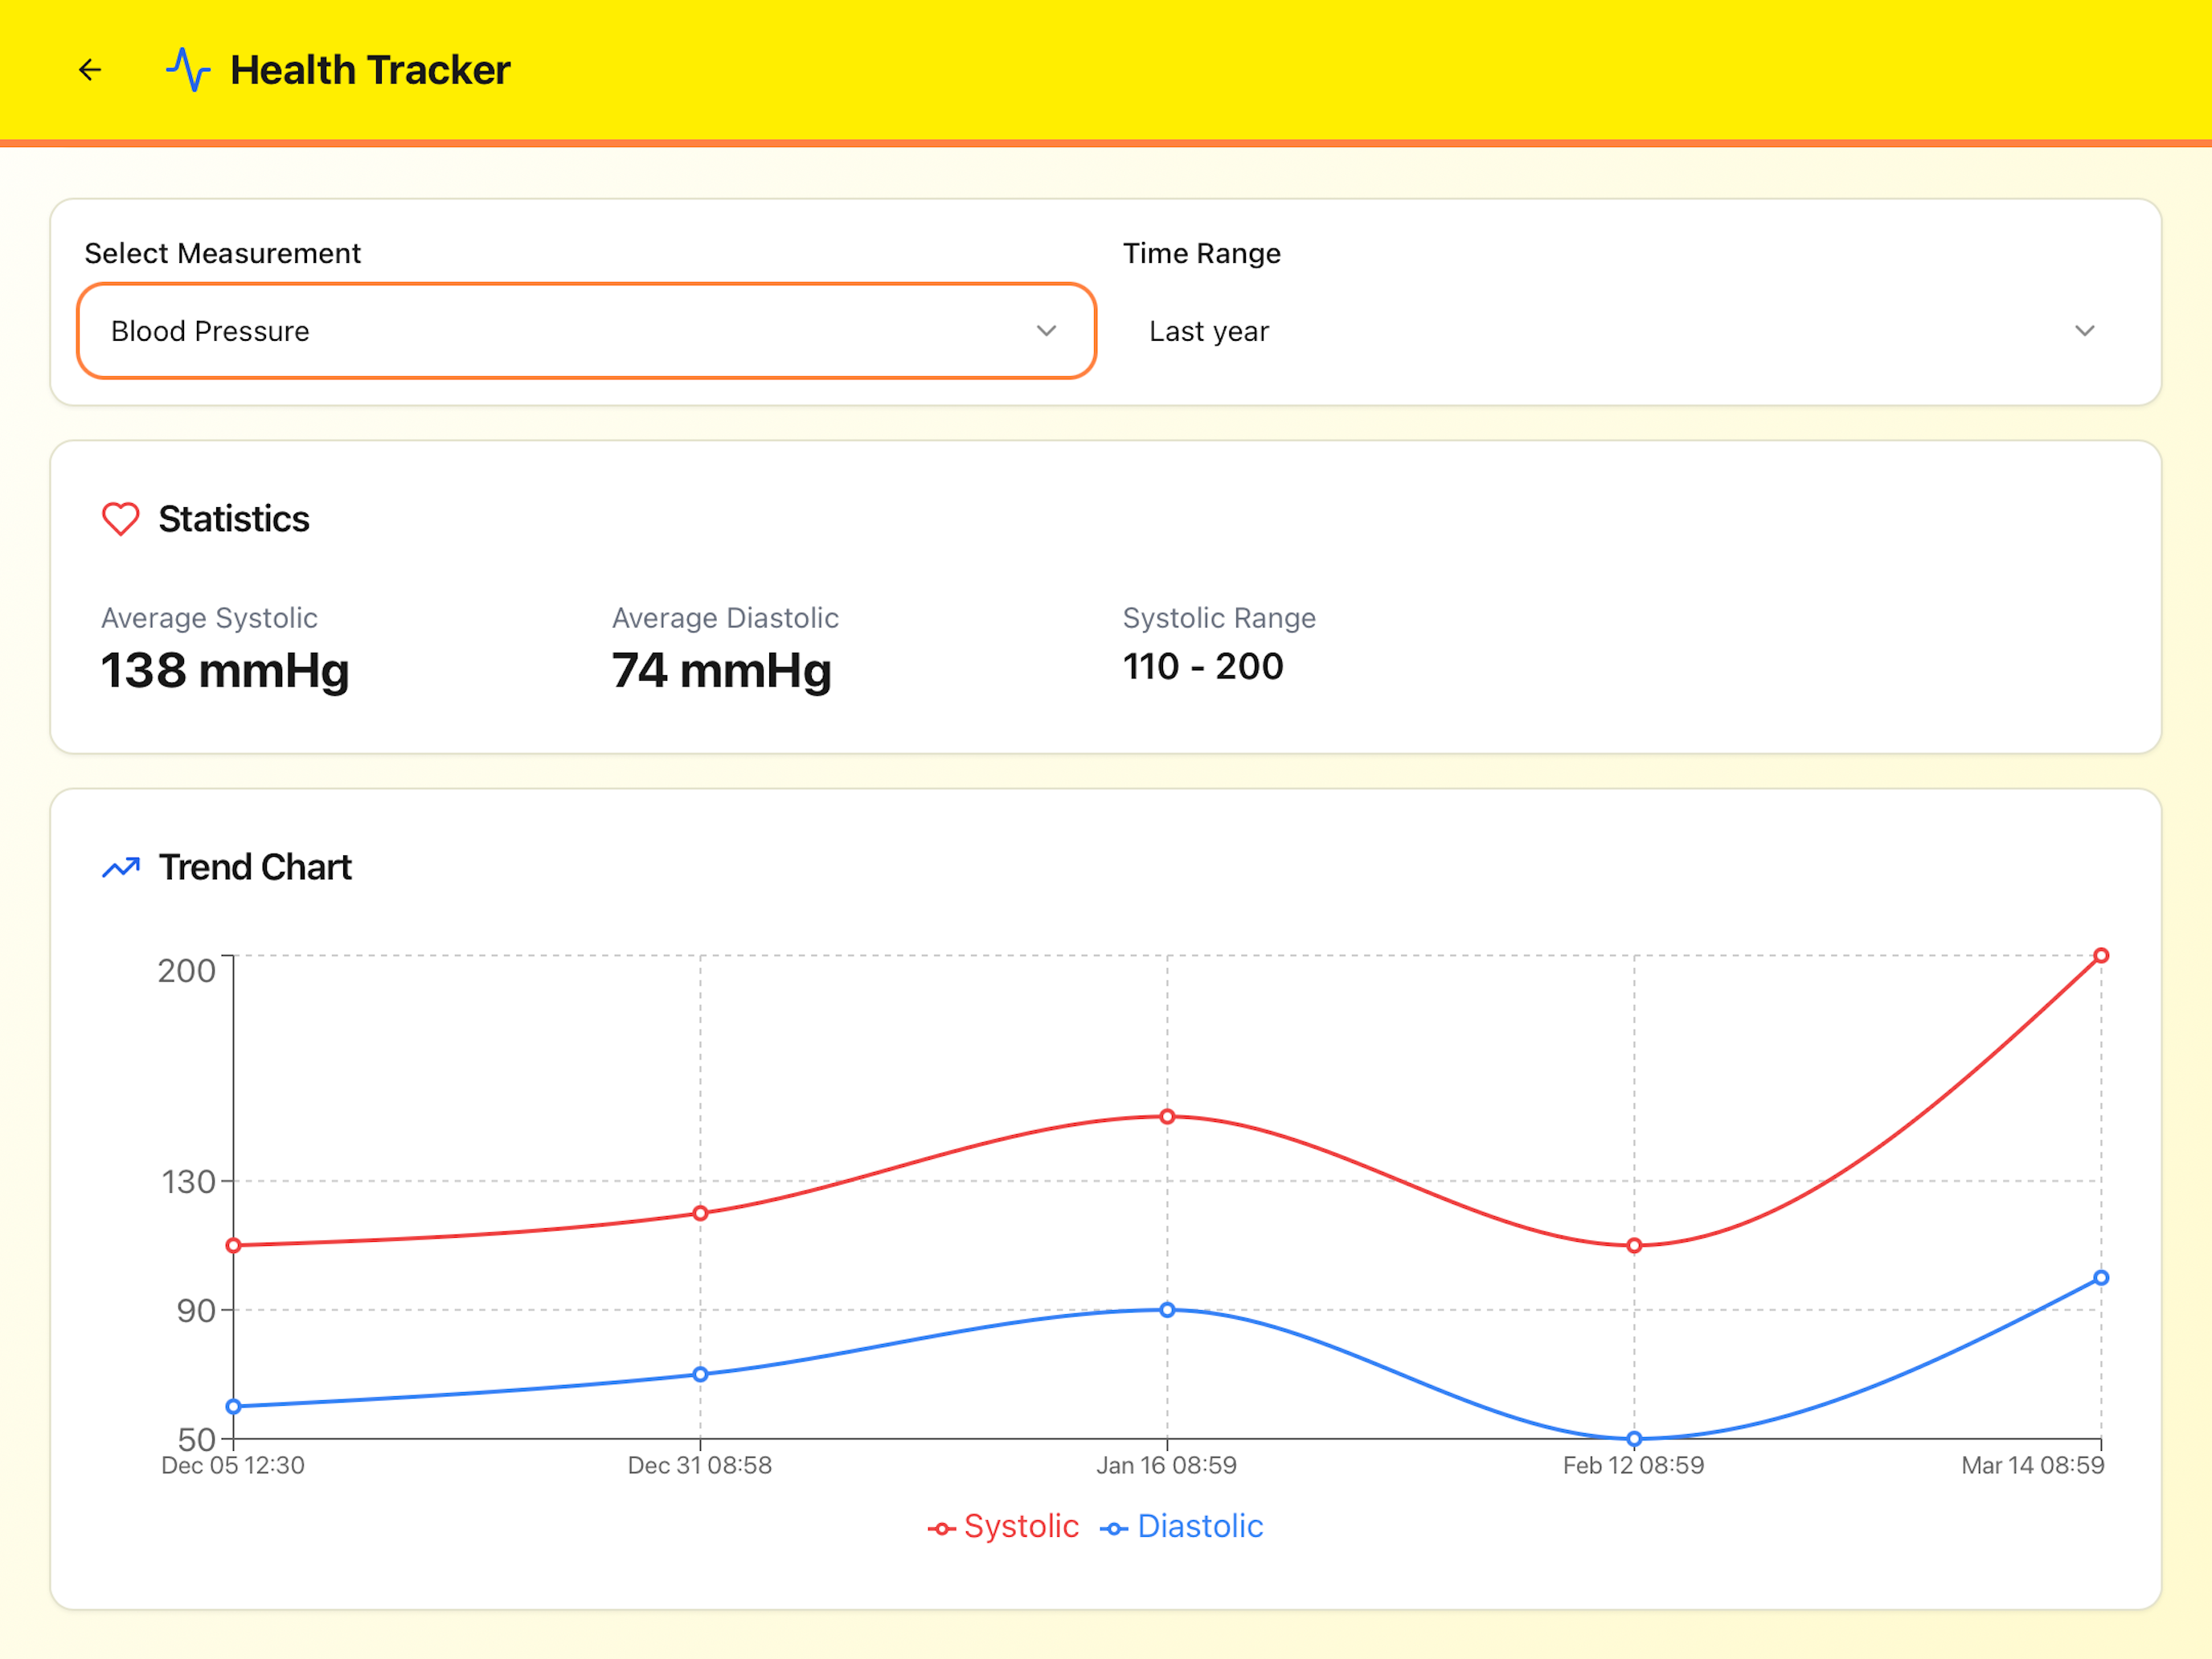The width and height of the screenshot is (2212, 1659).
Task: Toggle the Diastolic legend entry
Action: pyautogui.click(x=1181, y=1526)
